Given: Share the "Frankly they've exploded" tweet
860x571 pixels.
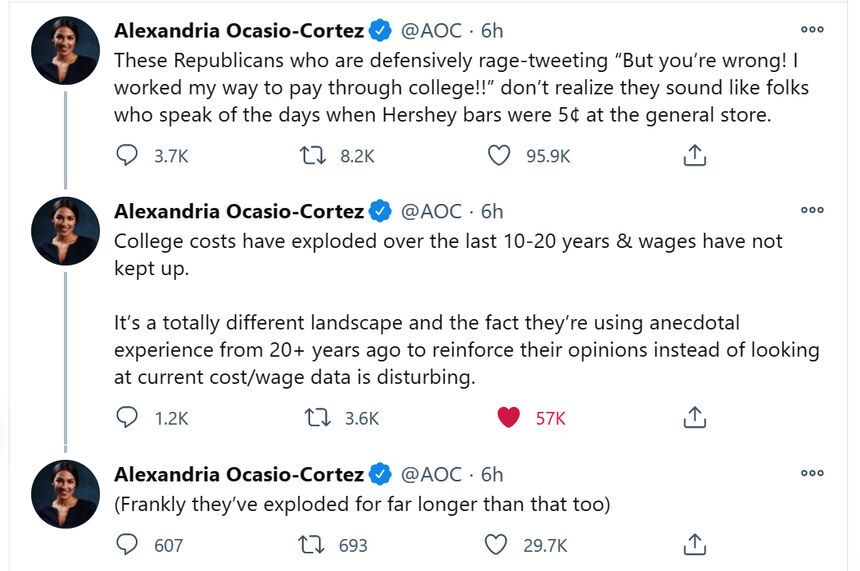Looking at the screenshot, I should click(695, 545).
